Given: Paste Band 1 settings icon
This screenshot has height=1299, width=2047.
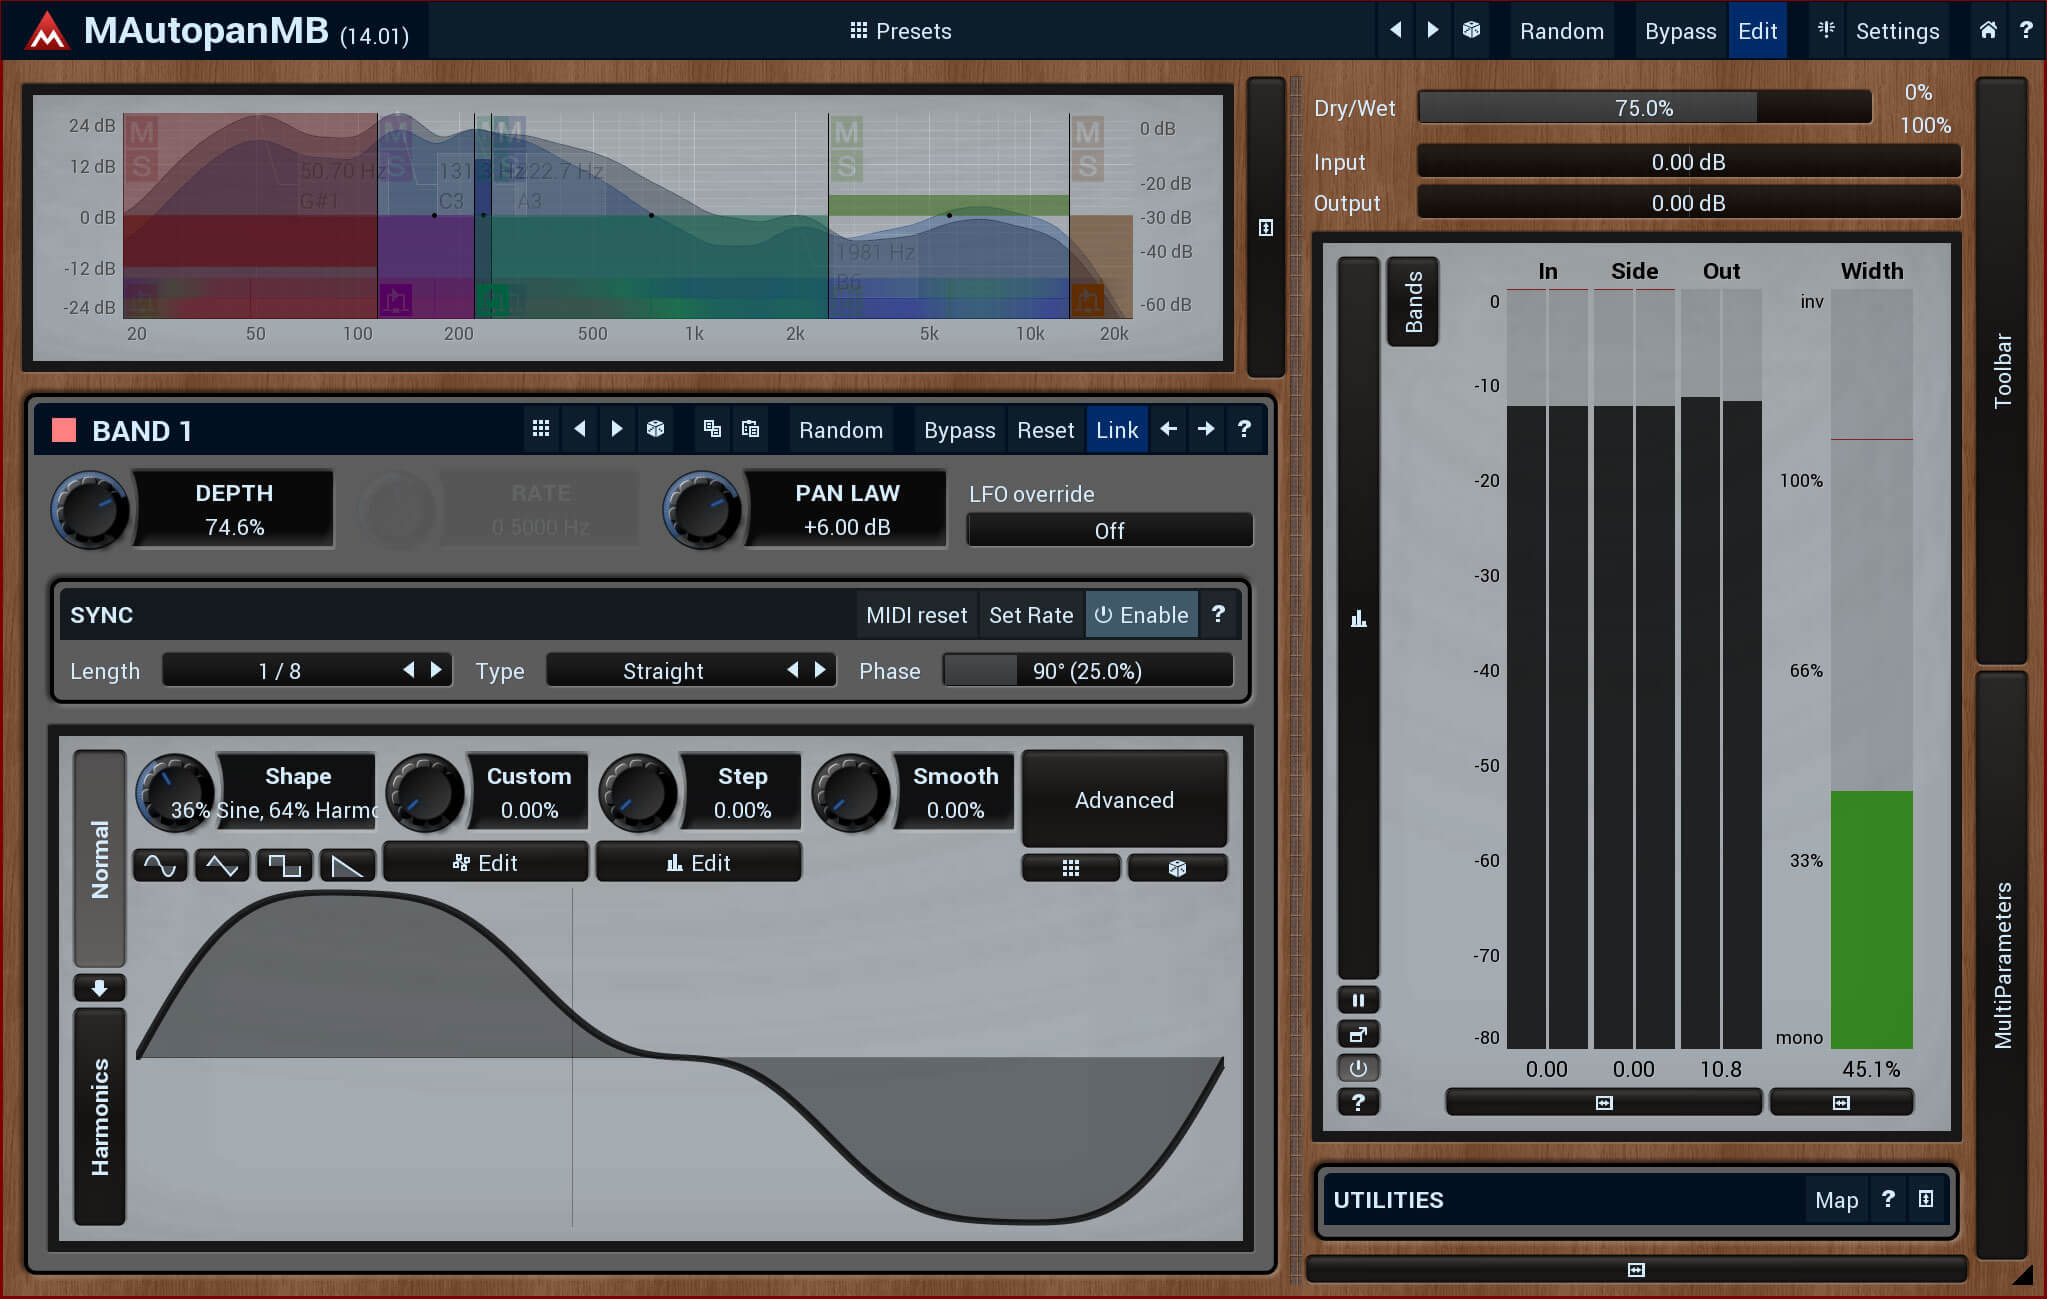Looking at the screenshot, I should point(750,429).
